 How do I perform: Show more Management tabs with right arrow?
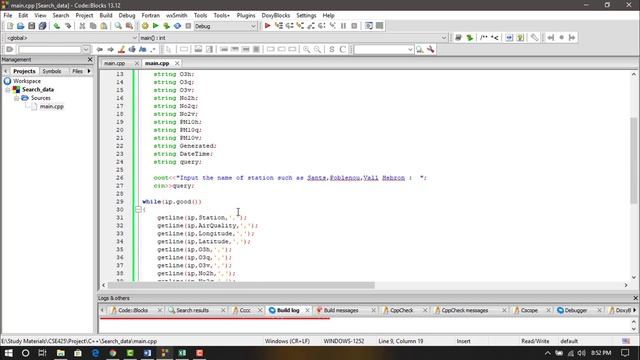coord(89,71)
